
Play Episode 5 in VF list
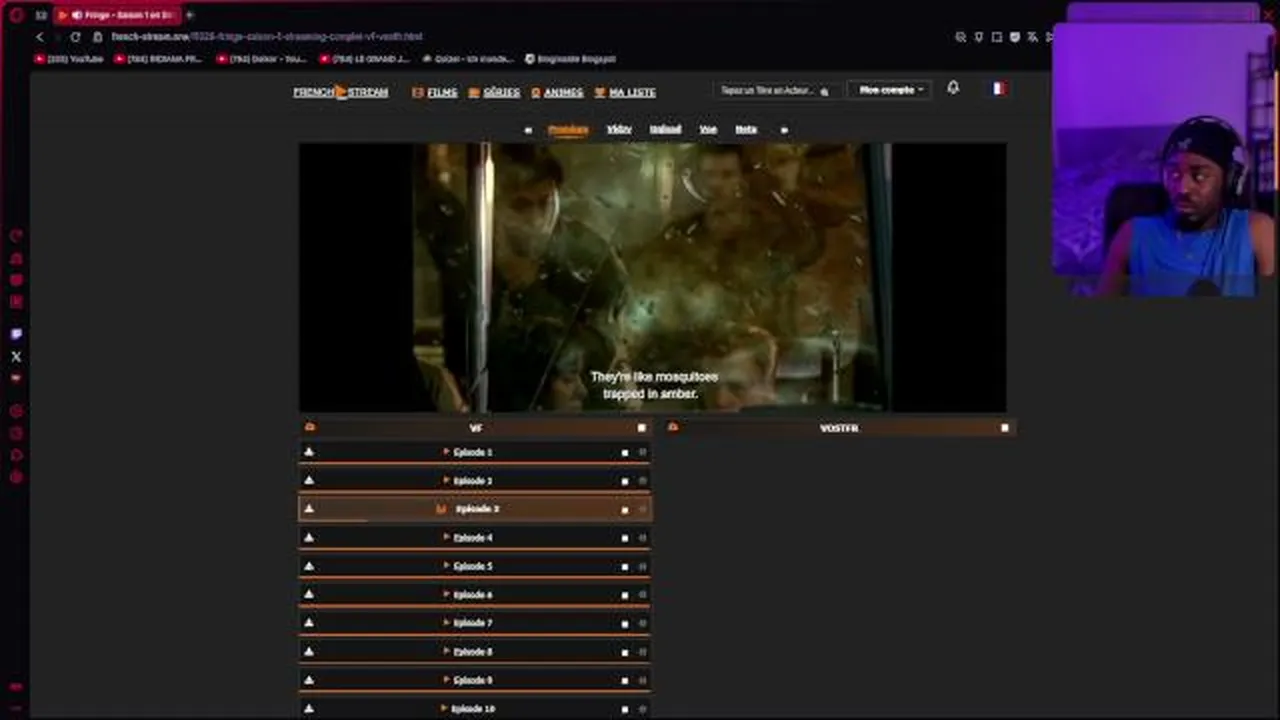[x=475, y=566]
